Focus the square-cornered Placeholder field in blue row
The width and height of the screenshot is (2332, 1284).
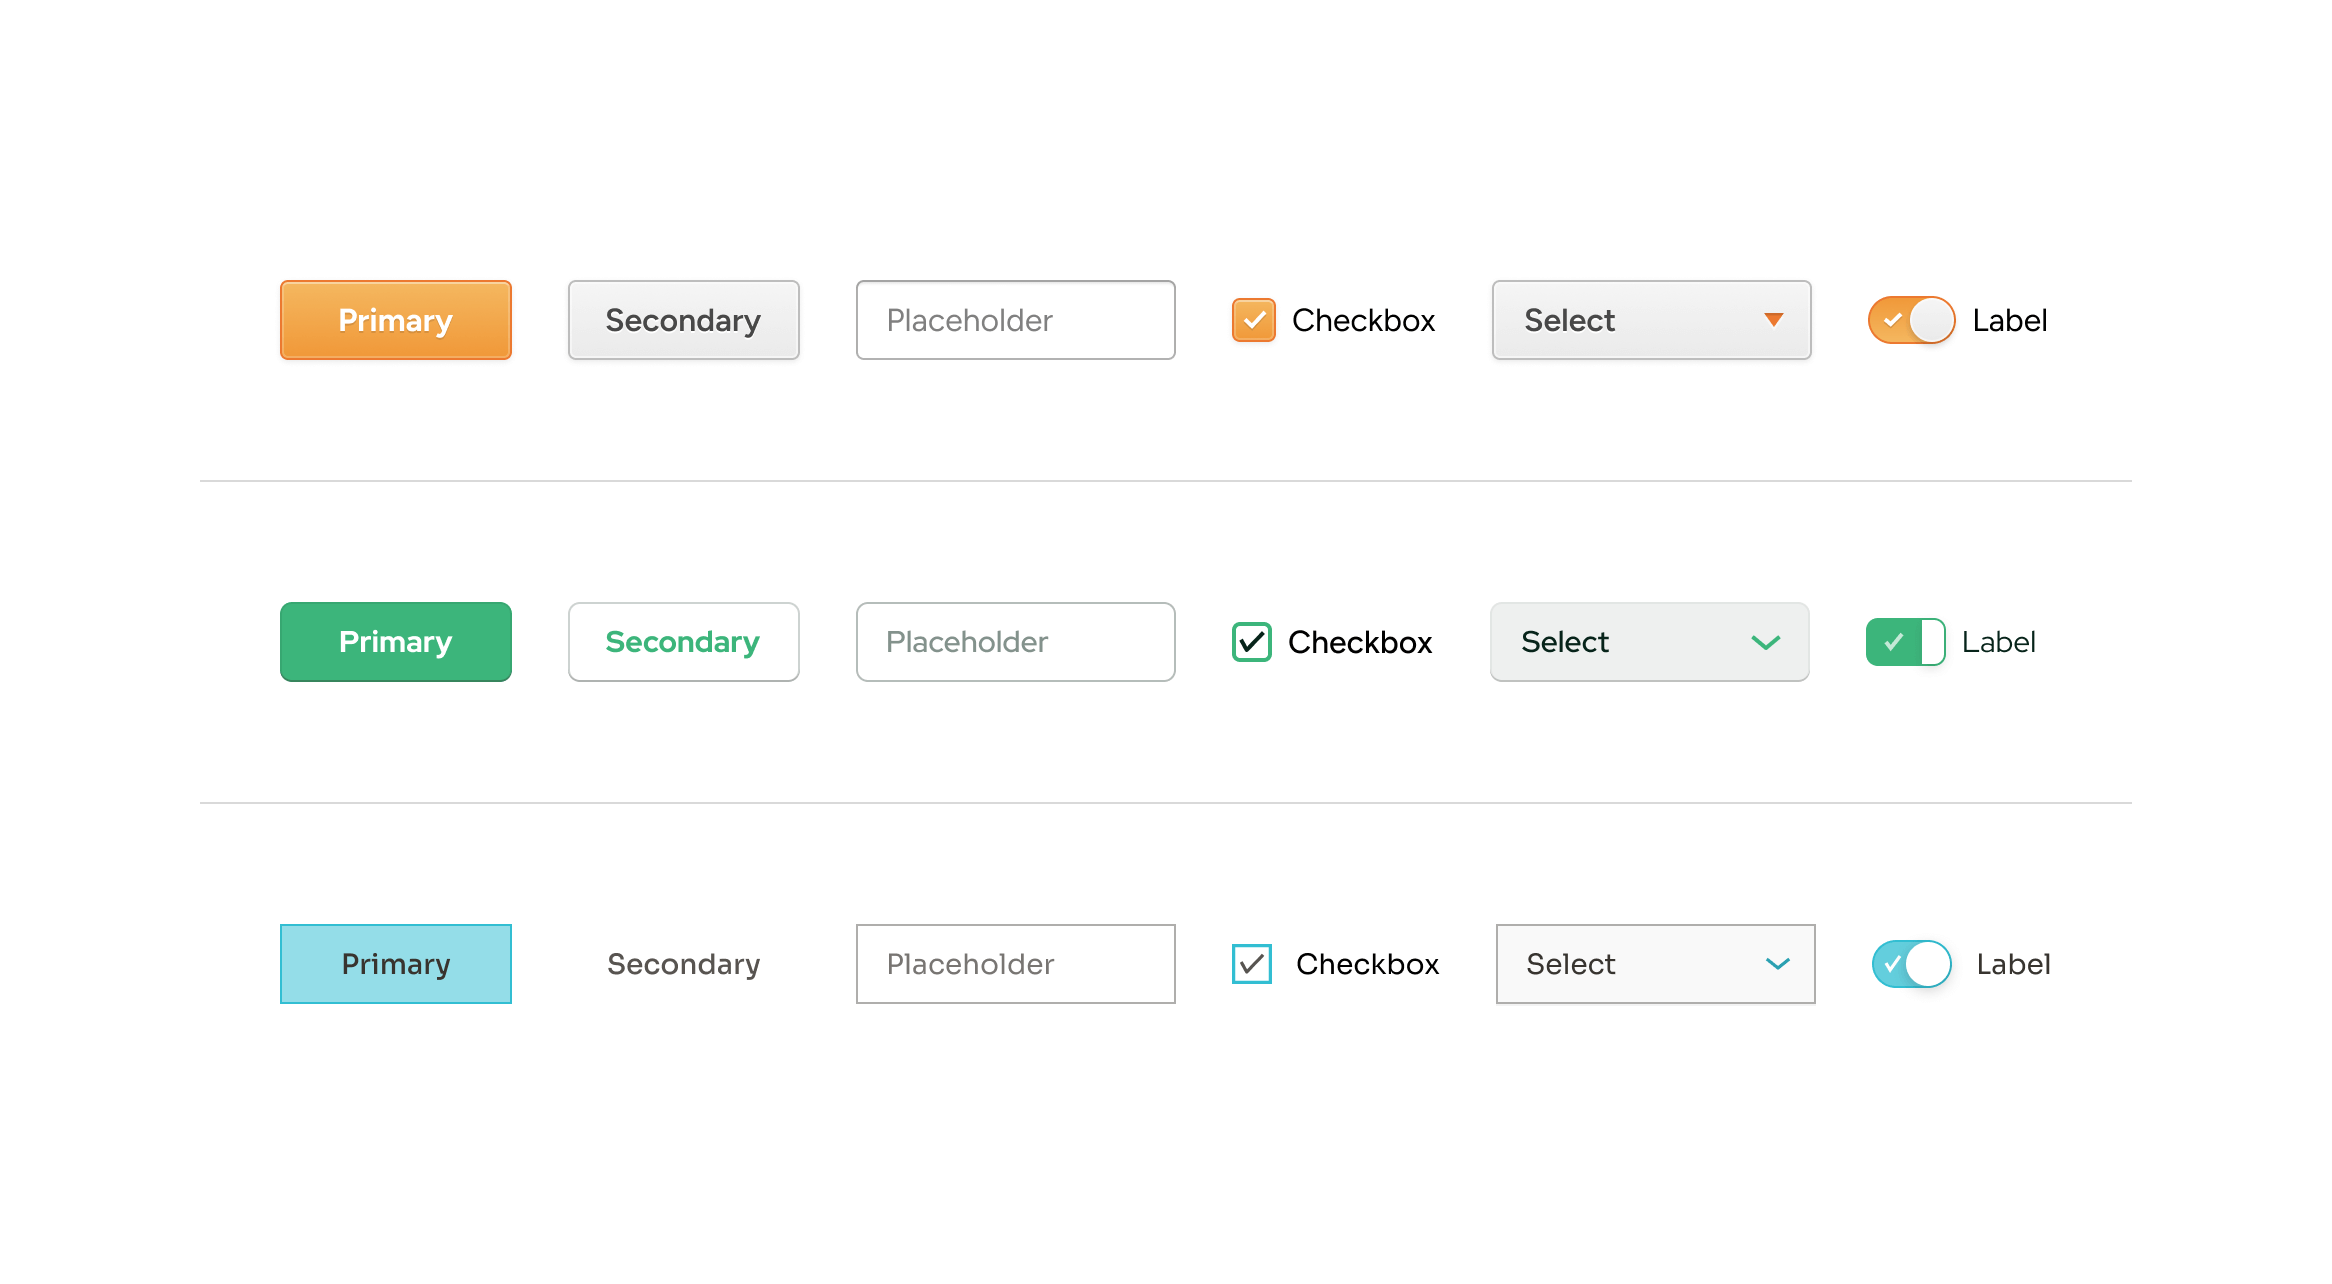click(x=1015, y=964)
